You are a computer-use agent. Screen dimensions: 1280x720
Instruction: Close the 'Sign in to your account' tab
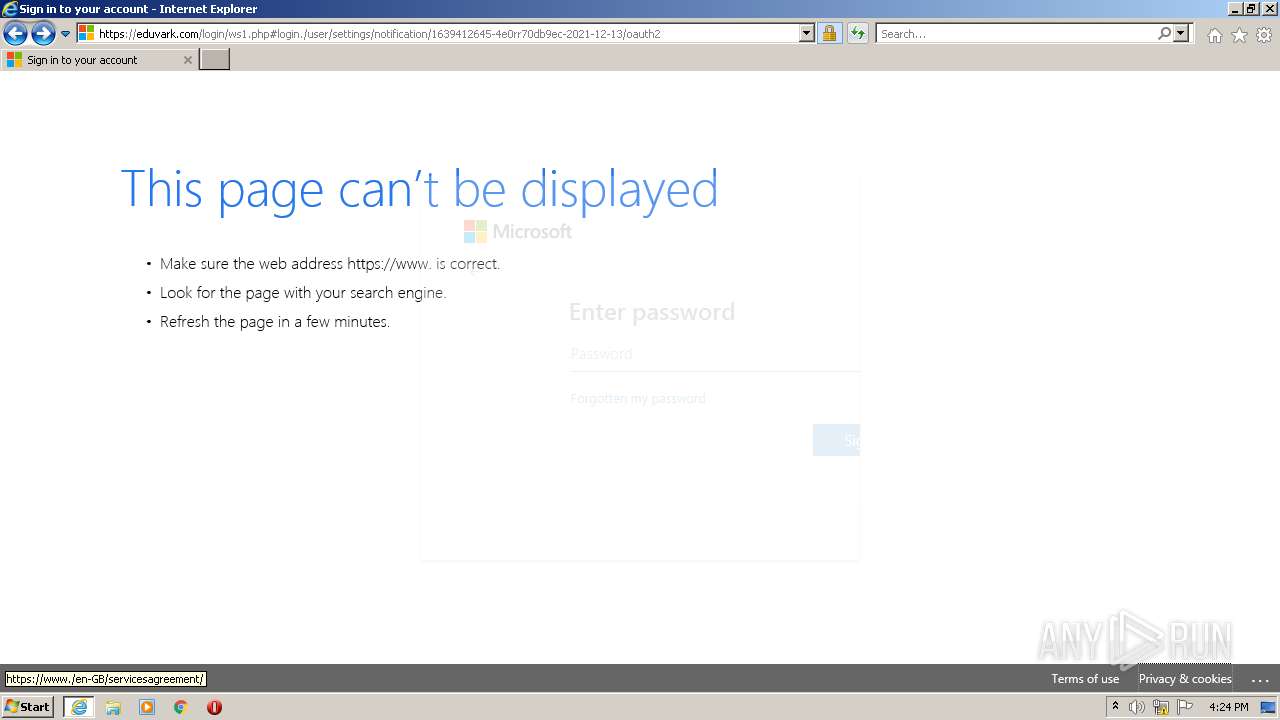pyautogui.click(x=187, y=60)
